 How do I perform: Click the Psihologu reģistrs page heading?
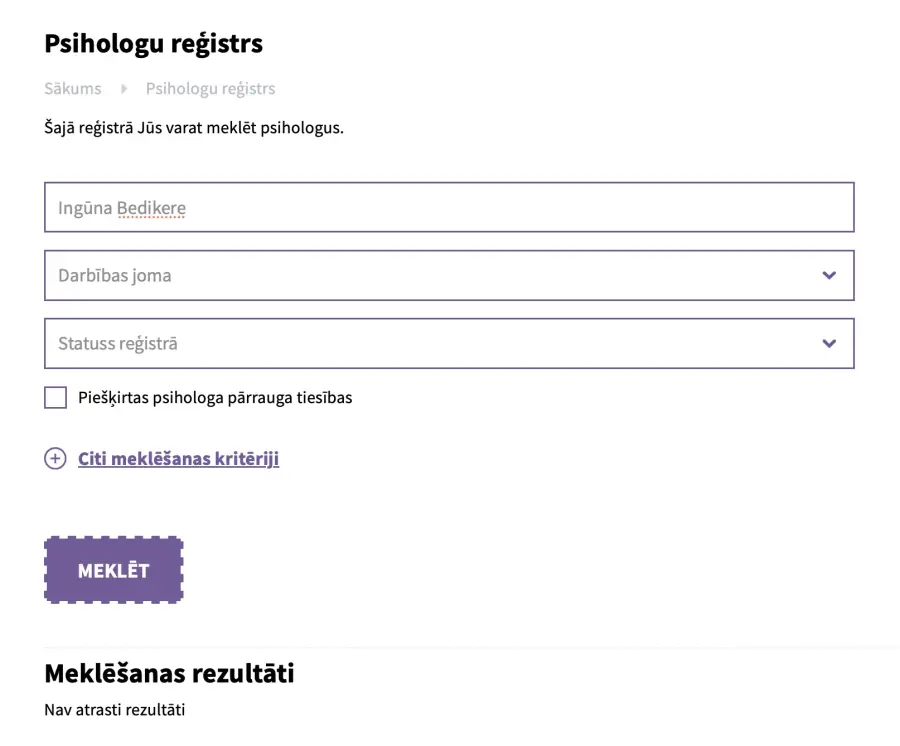[x=153, y=44]
